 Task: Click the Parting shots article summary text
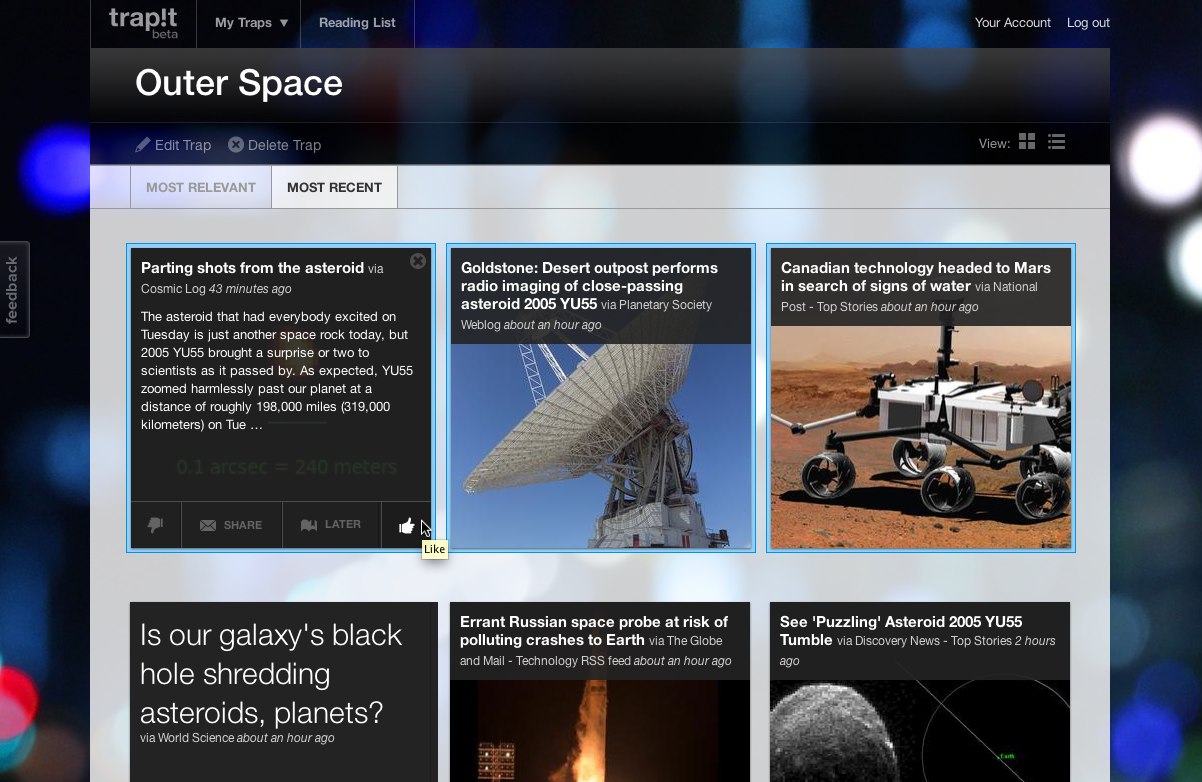[x=277, y=371]
